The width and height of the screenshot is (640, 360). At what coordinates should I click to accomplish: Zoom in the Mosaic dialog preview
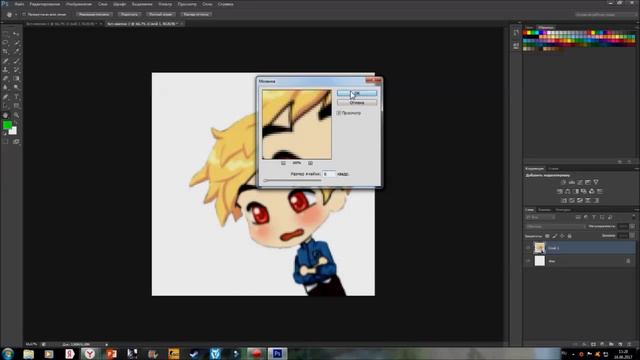pyautogui.click(x=310, y=163)
